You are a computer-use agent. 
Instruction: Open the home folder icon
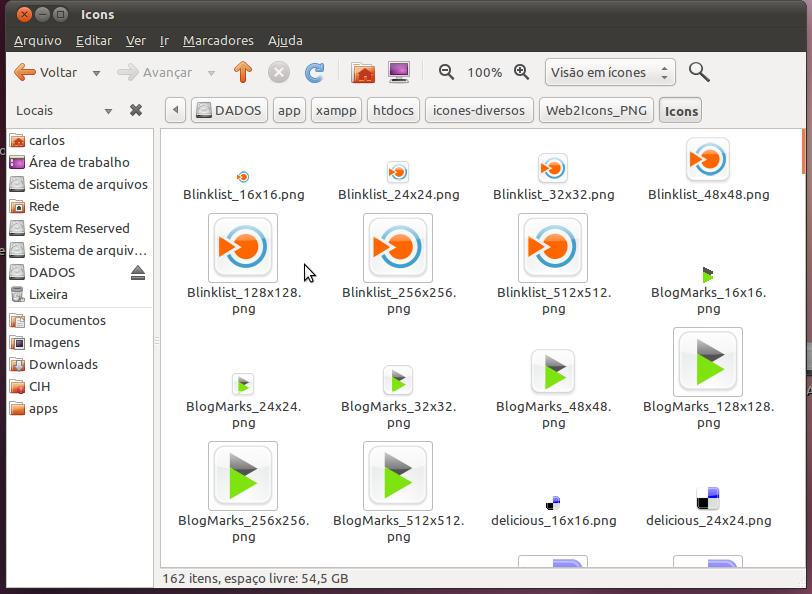click(363, 72)
